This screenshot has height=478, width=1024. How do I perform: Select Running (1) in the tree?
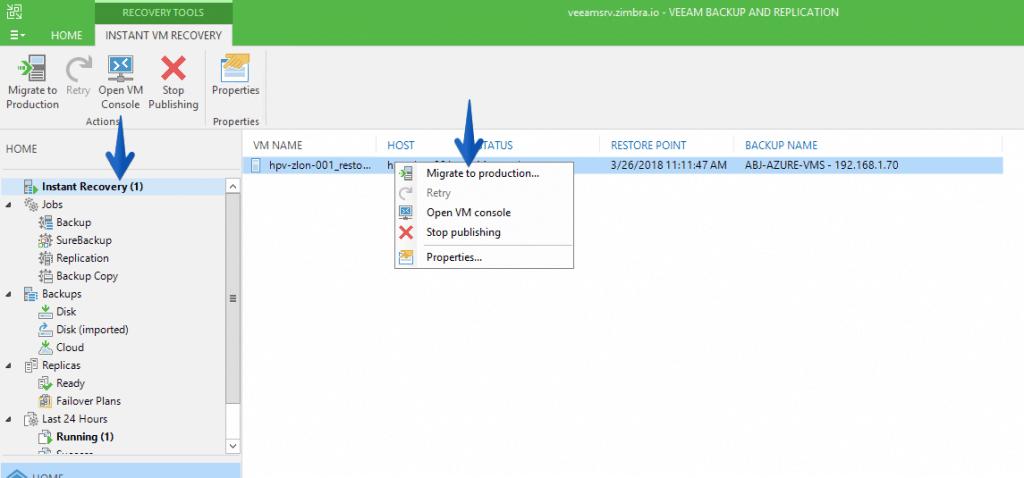point(85,437)
